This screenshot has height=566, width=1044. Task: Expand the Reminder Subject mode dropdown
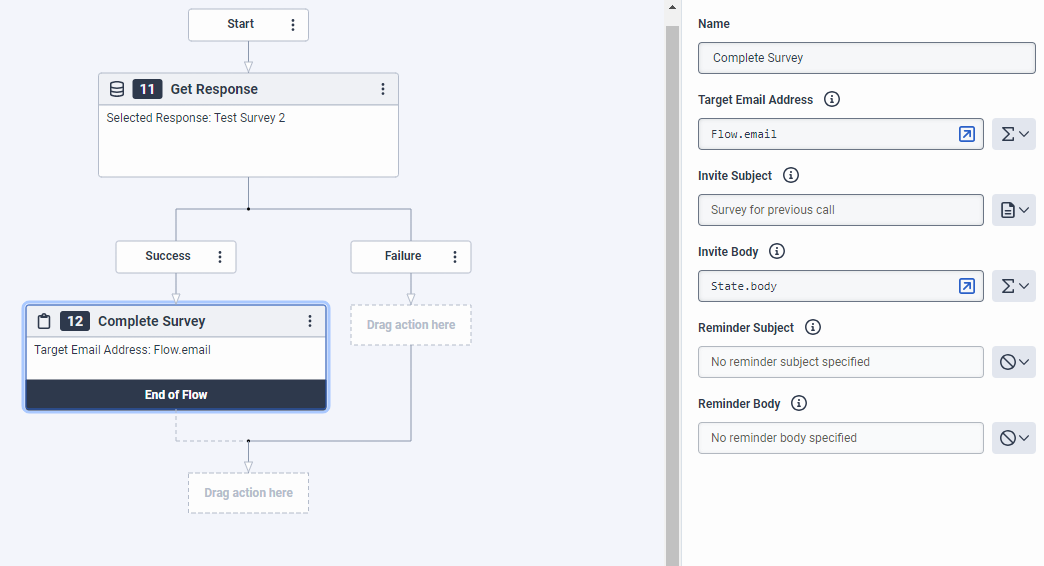click(x=1014, y=362)
